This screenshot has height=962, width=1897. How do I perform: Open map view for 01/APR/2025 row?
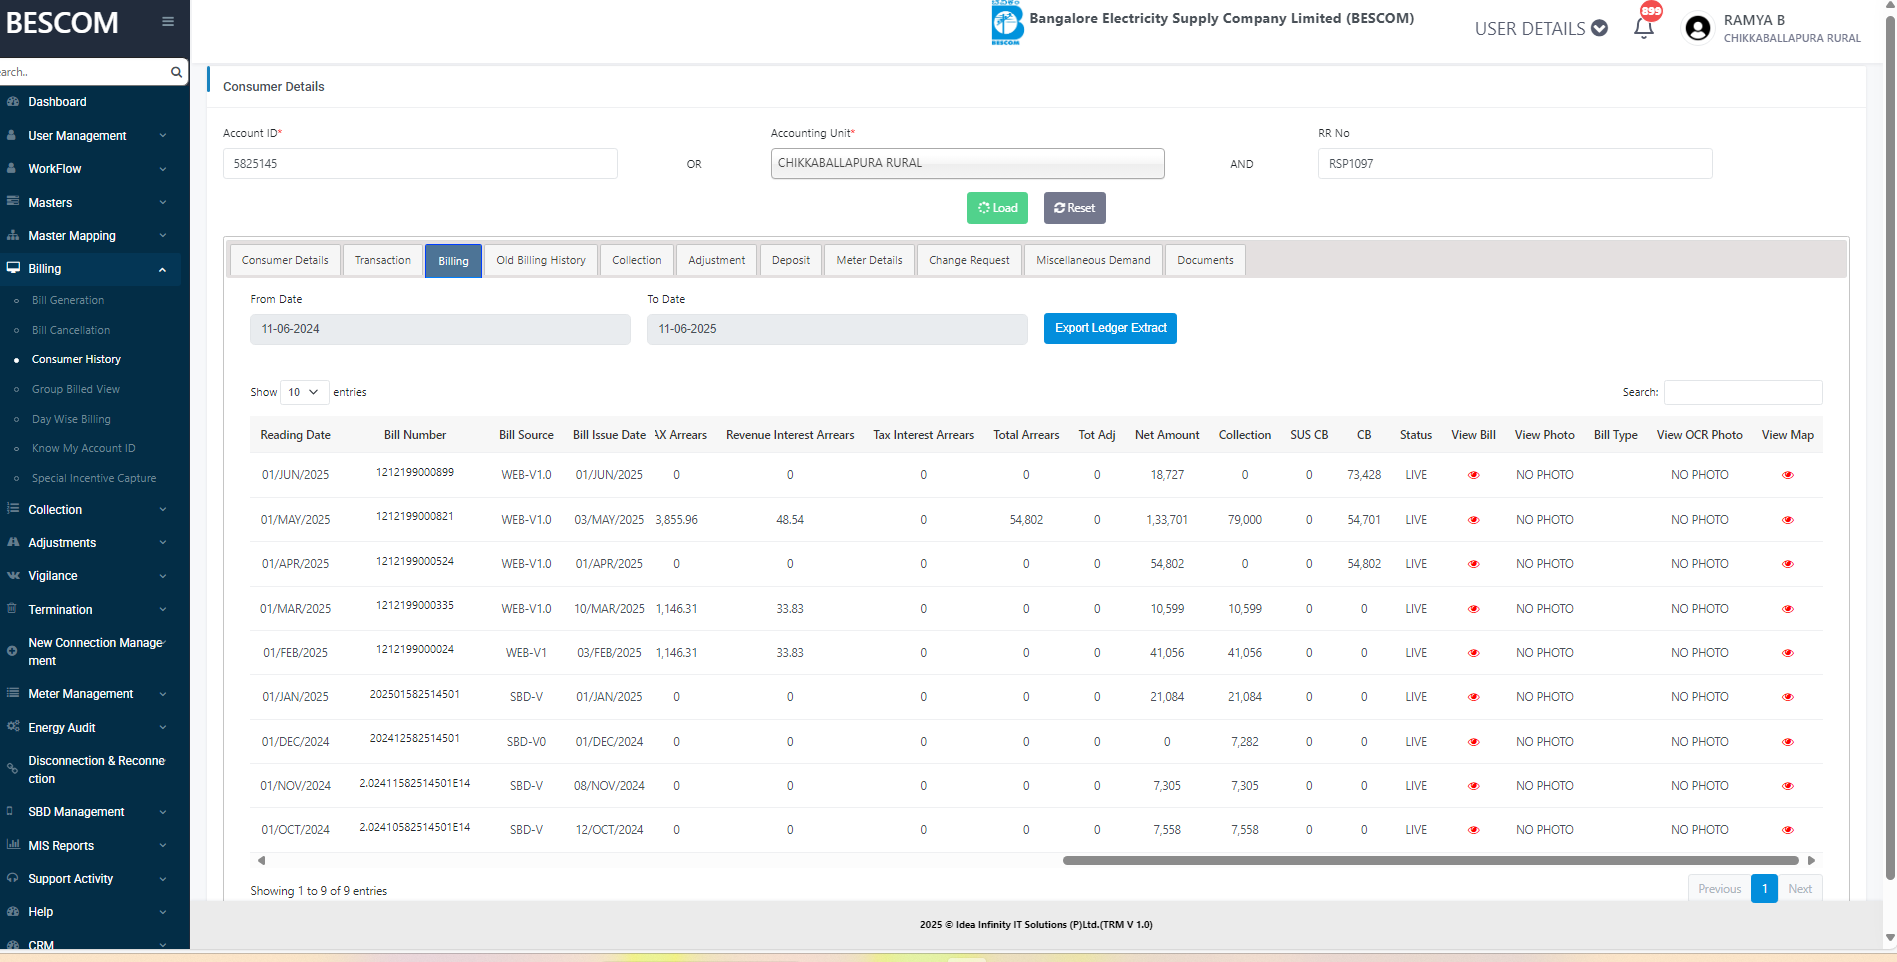point(1788,564)
